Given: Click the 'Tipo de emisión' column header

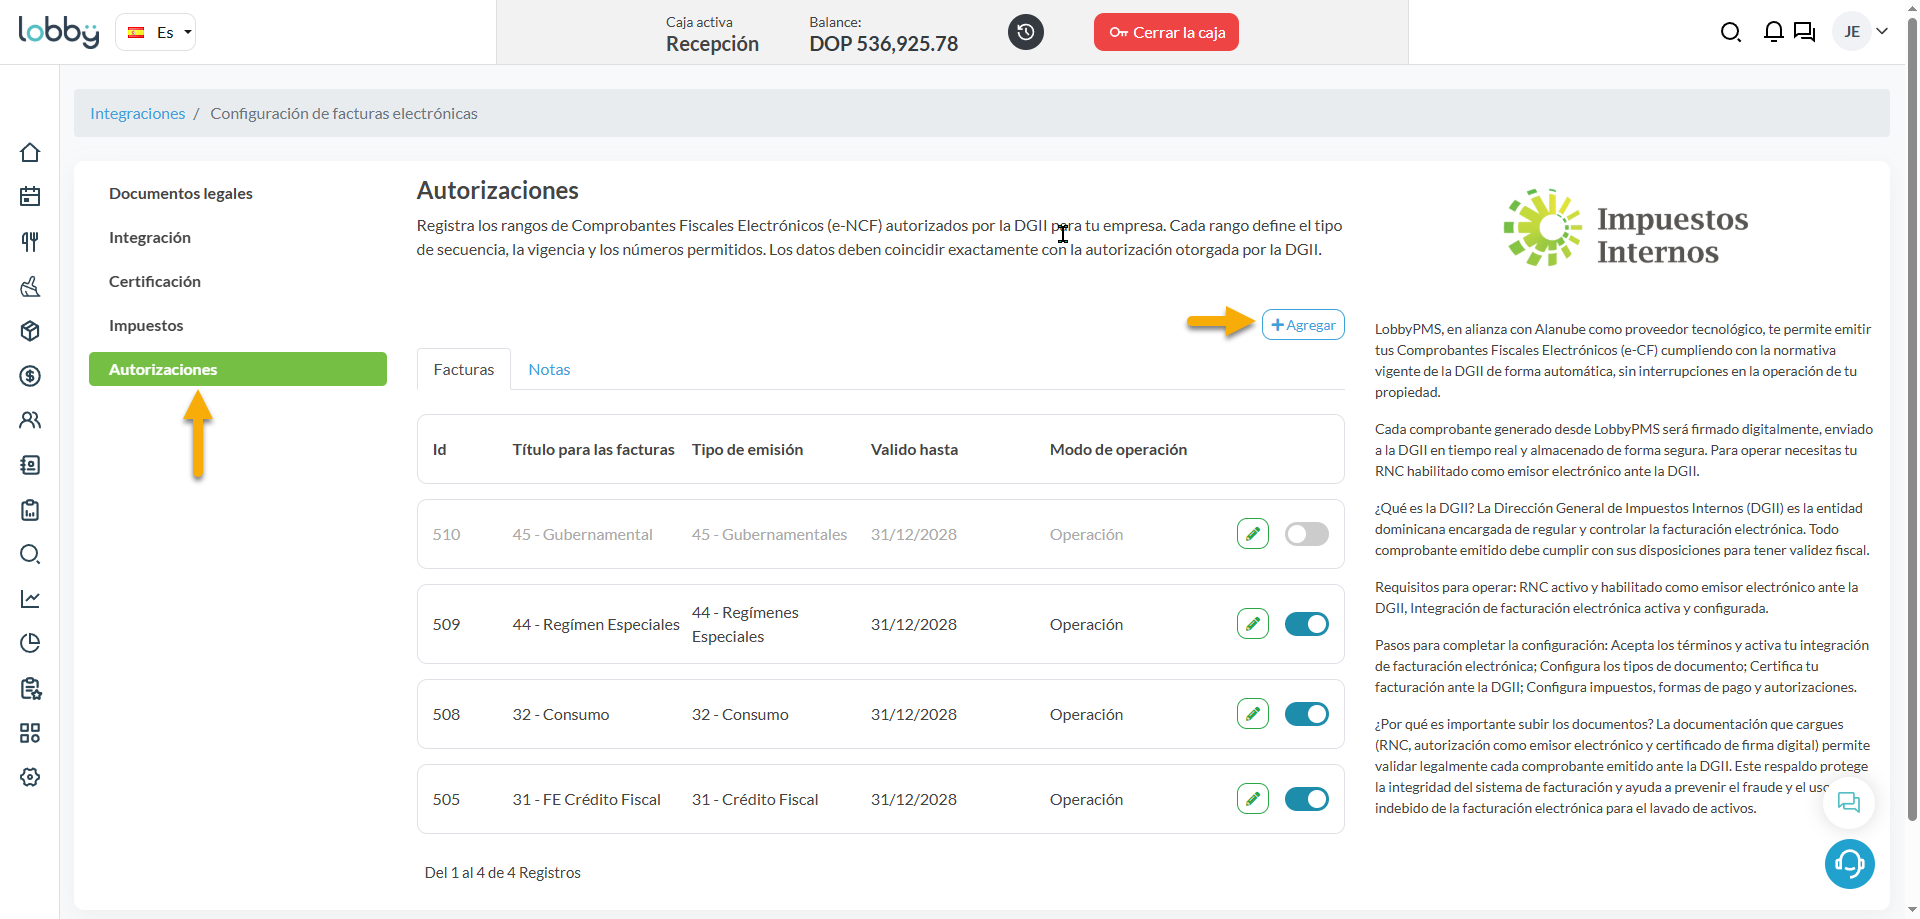Looking at the screenshot, I should tap(747, 449).
